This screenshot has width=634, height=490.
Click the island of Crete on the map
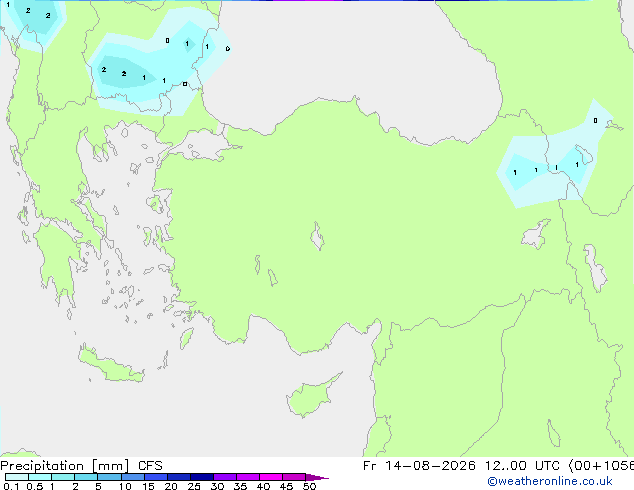[111, 366]
